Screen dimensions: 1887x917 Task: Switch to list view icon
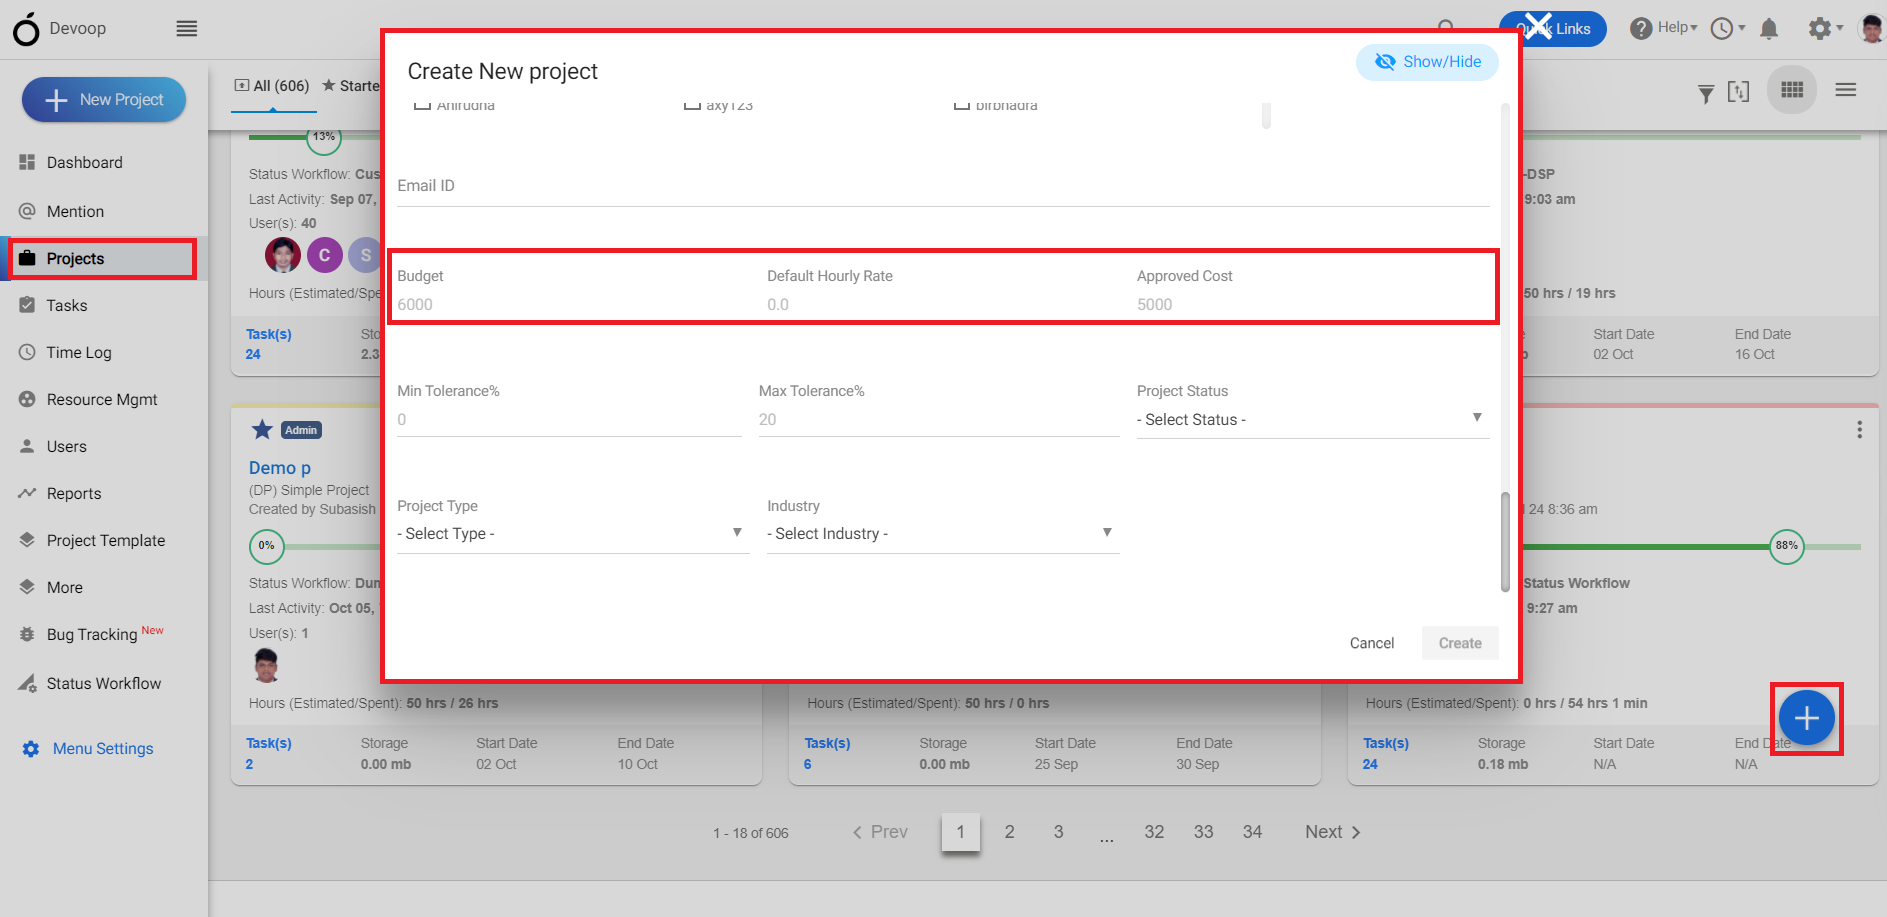pyautogui.click(x=1846, y=90)
